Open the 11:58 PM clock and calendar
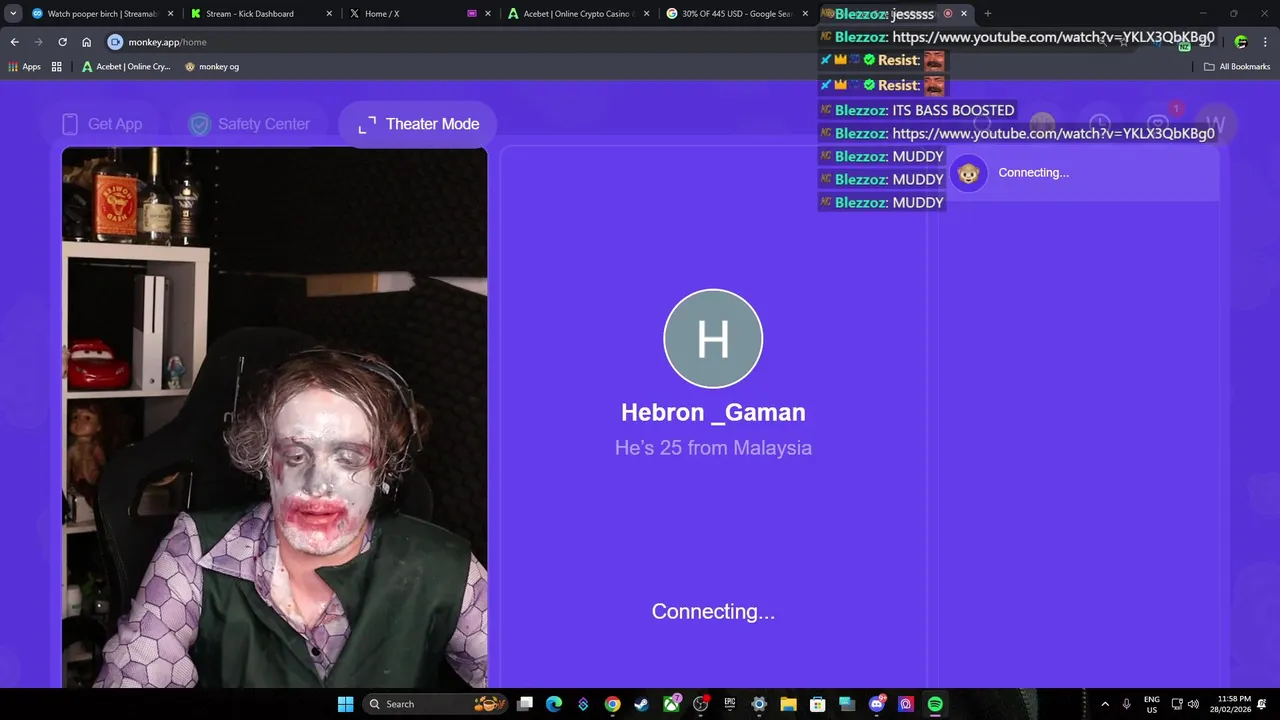The height and width of the screenshot is (720, 1280). click(x=1233, y=704)
